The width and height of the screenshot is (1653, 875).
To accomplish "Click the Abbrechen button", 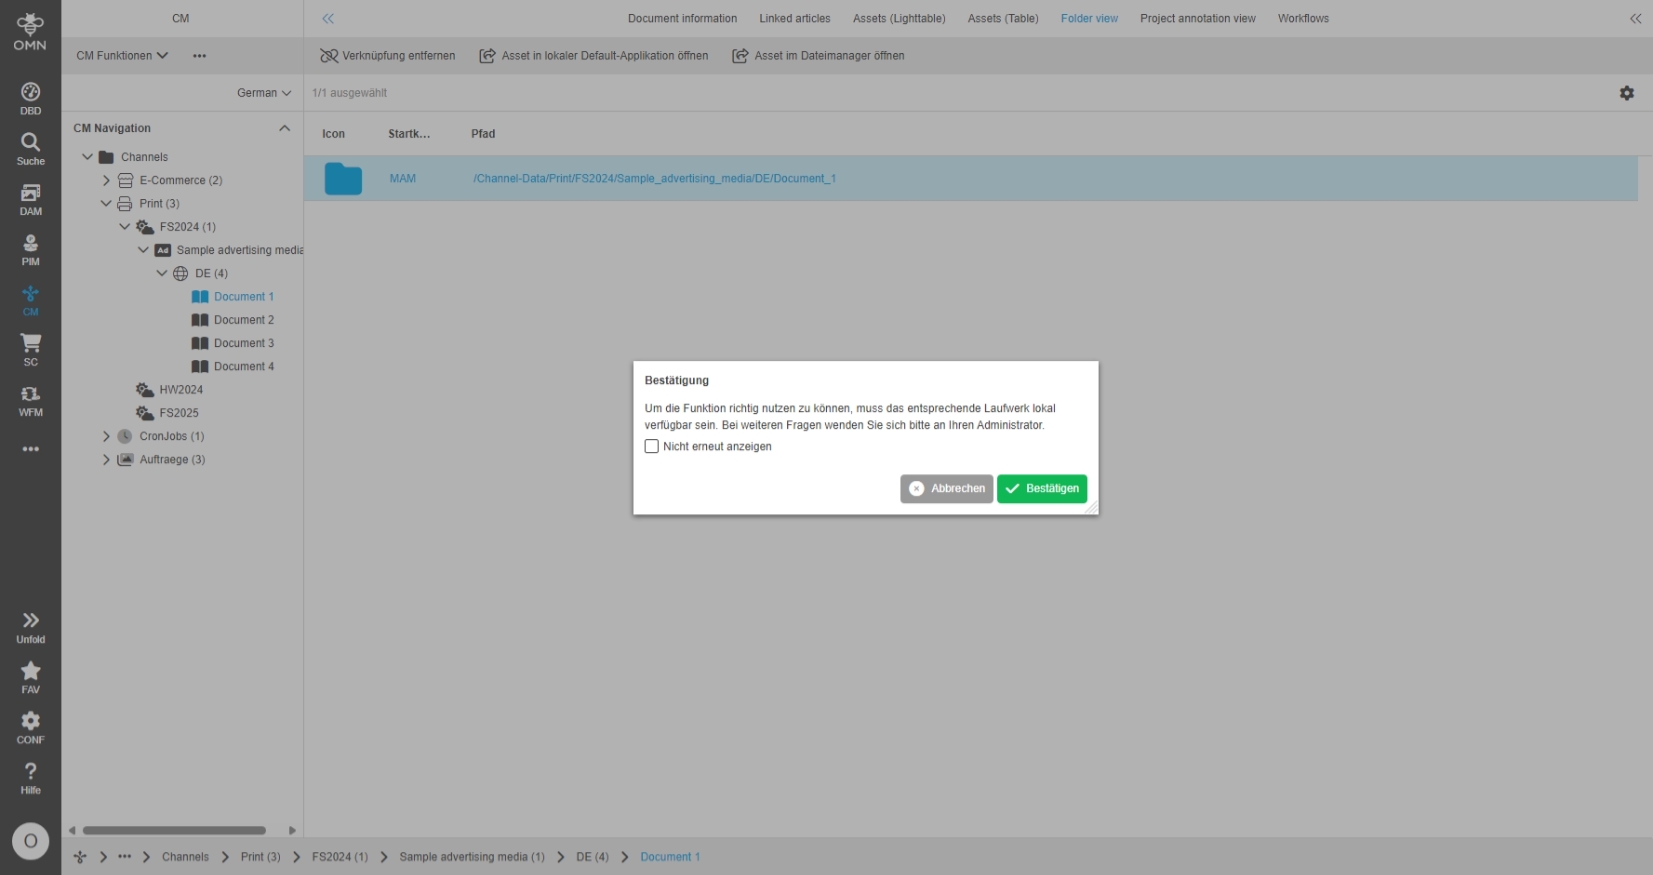I will (946, 489).
